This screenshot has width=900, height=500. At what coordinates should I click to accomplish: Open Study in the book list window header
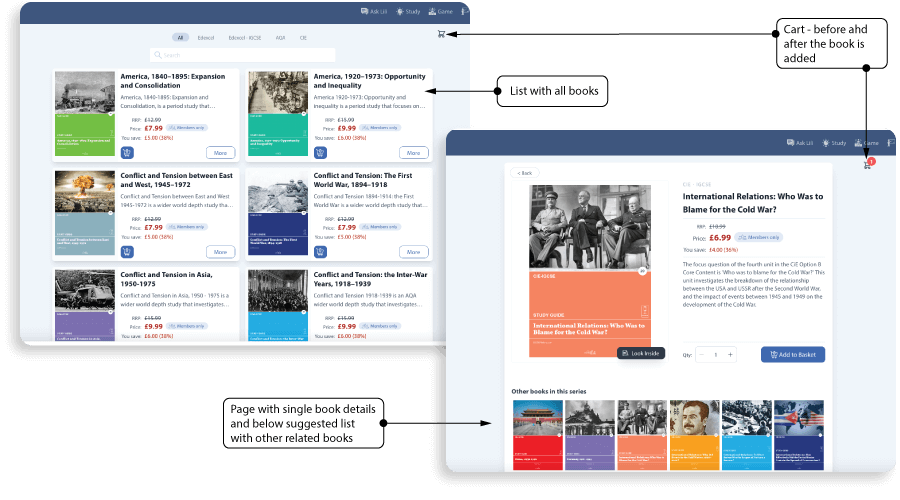408,11
